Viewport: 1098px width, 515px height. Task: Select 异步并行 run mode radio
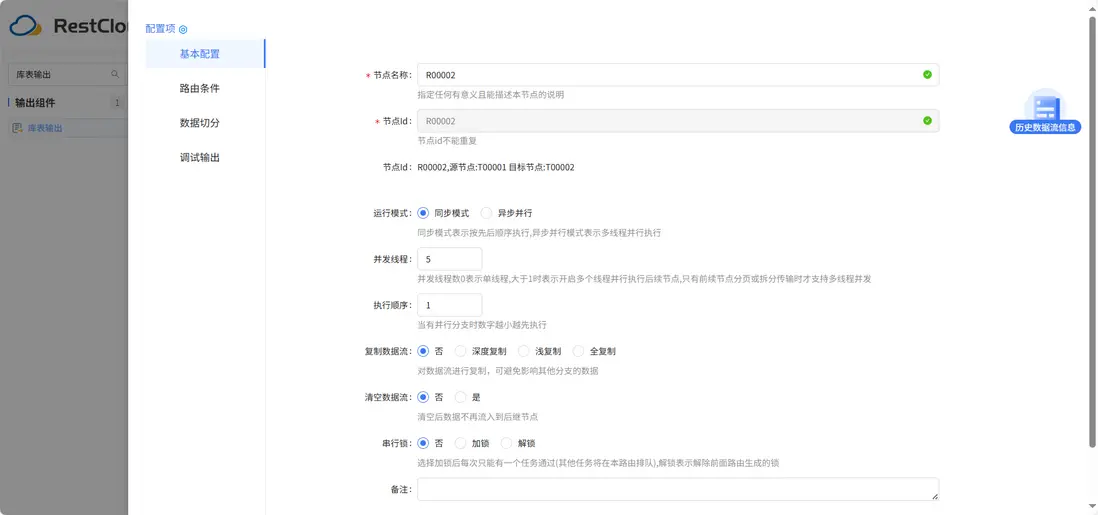[486, 212]
